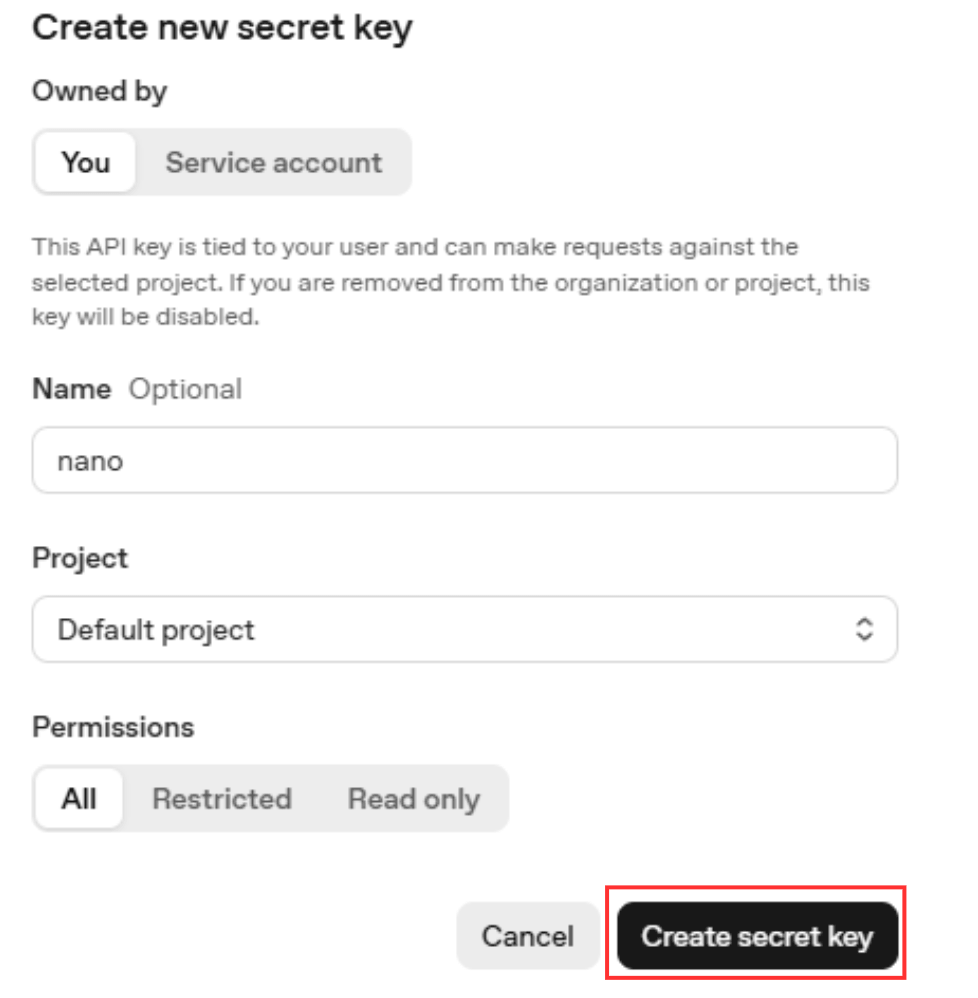Focus the Name field containing "nano"
This screenshot has width=978, height=998.
coord(464,461)
